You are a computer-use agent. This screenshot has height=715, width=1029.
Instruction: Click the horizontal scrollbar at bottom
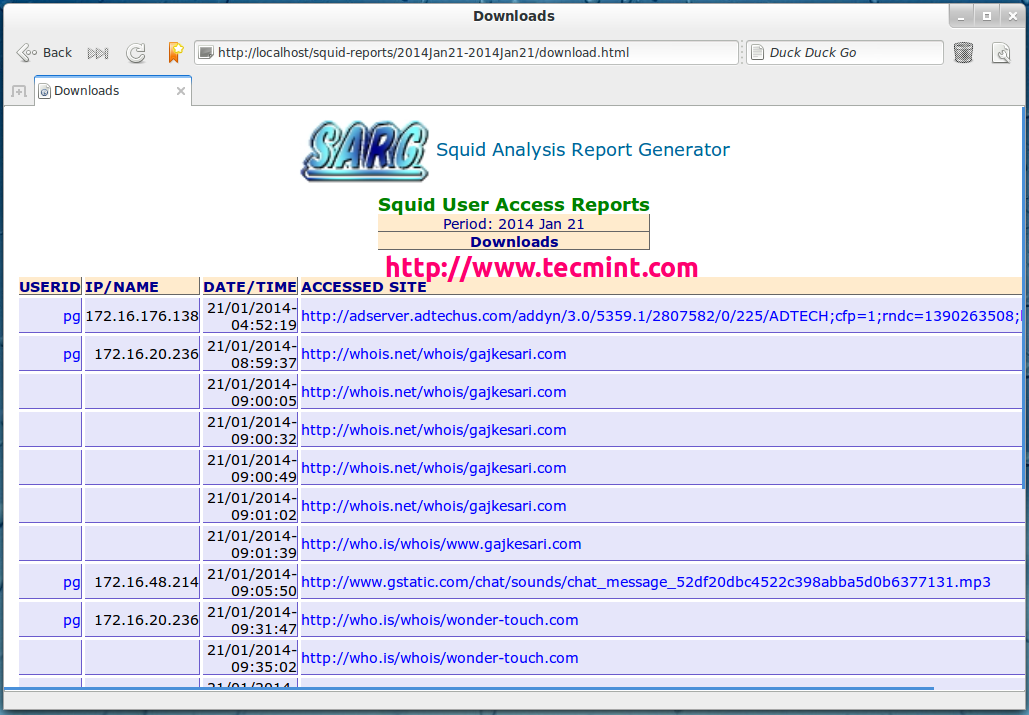[469, 688]
